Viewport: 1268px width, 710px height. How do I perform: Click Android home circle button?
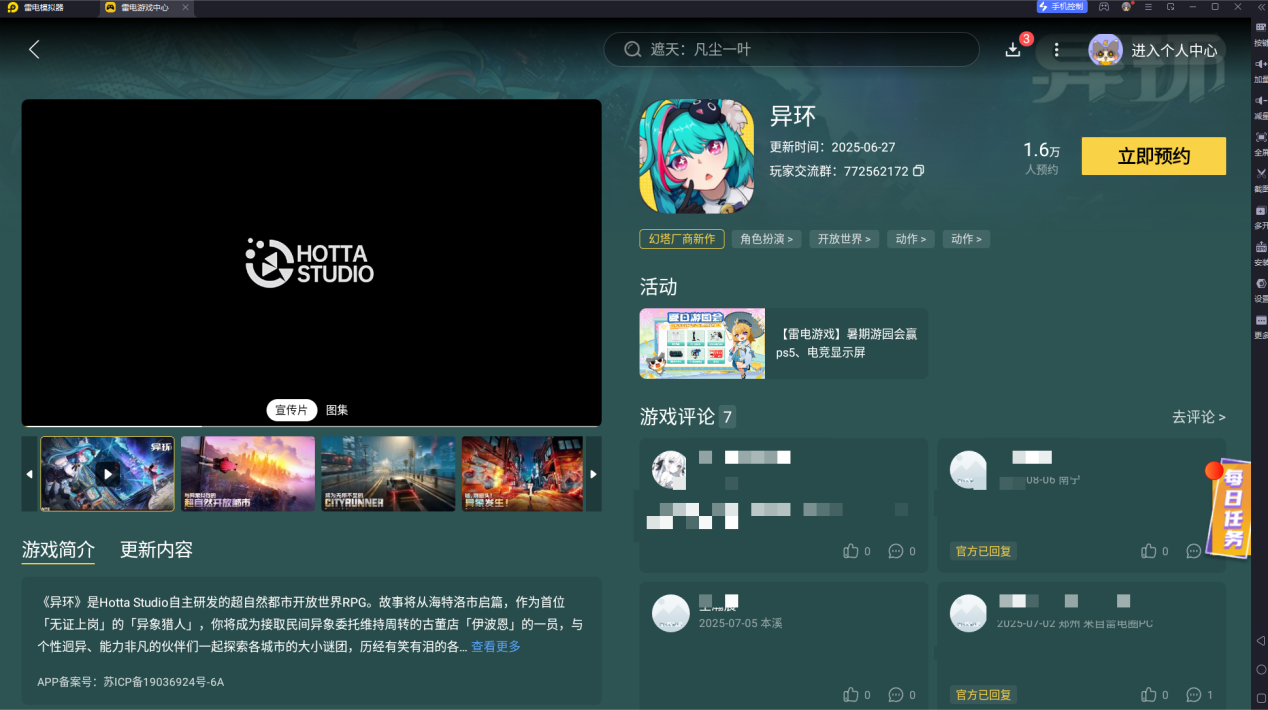point(1260,669)
